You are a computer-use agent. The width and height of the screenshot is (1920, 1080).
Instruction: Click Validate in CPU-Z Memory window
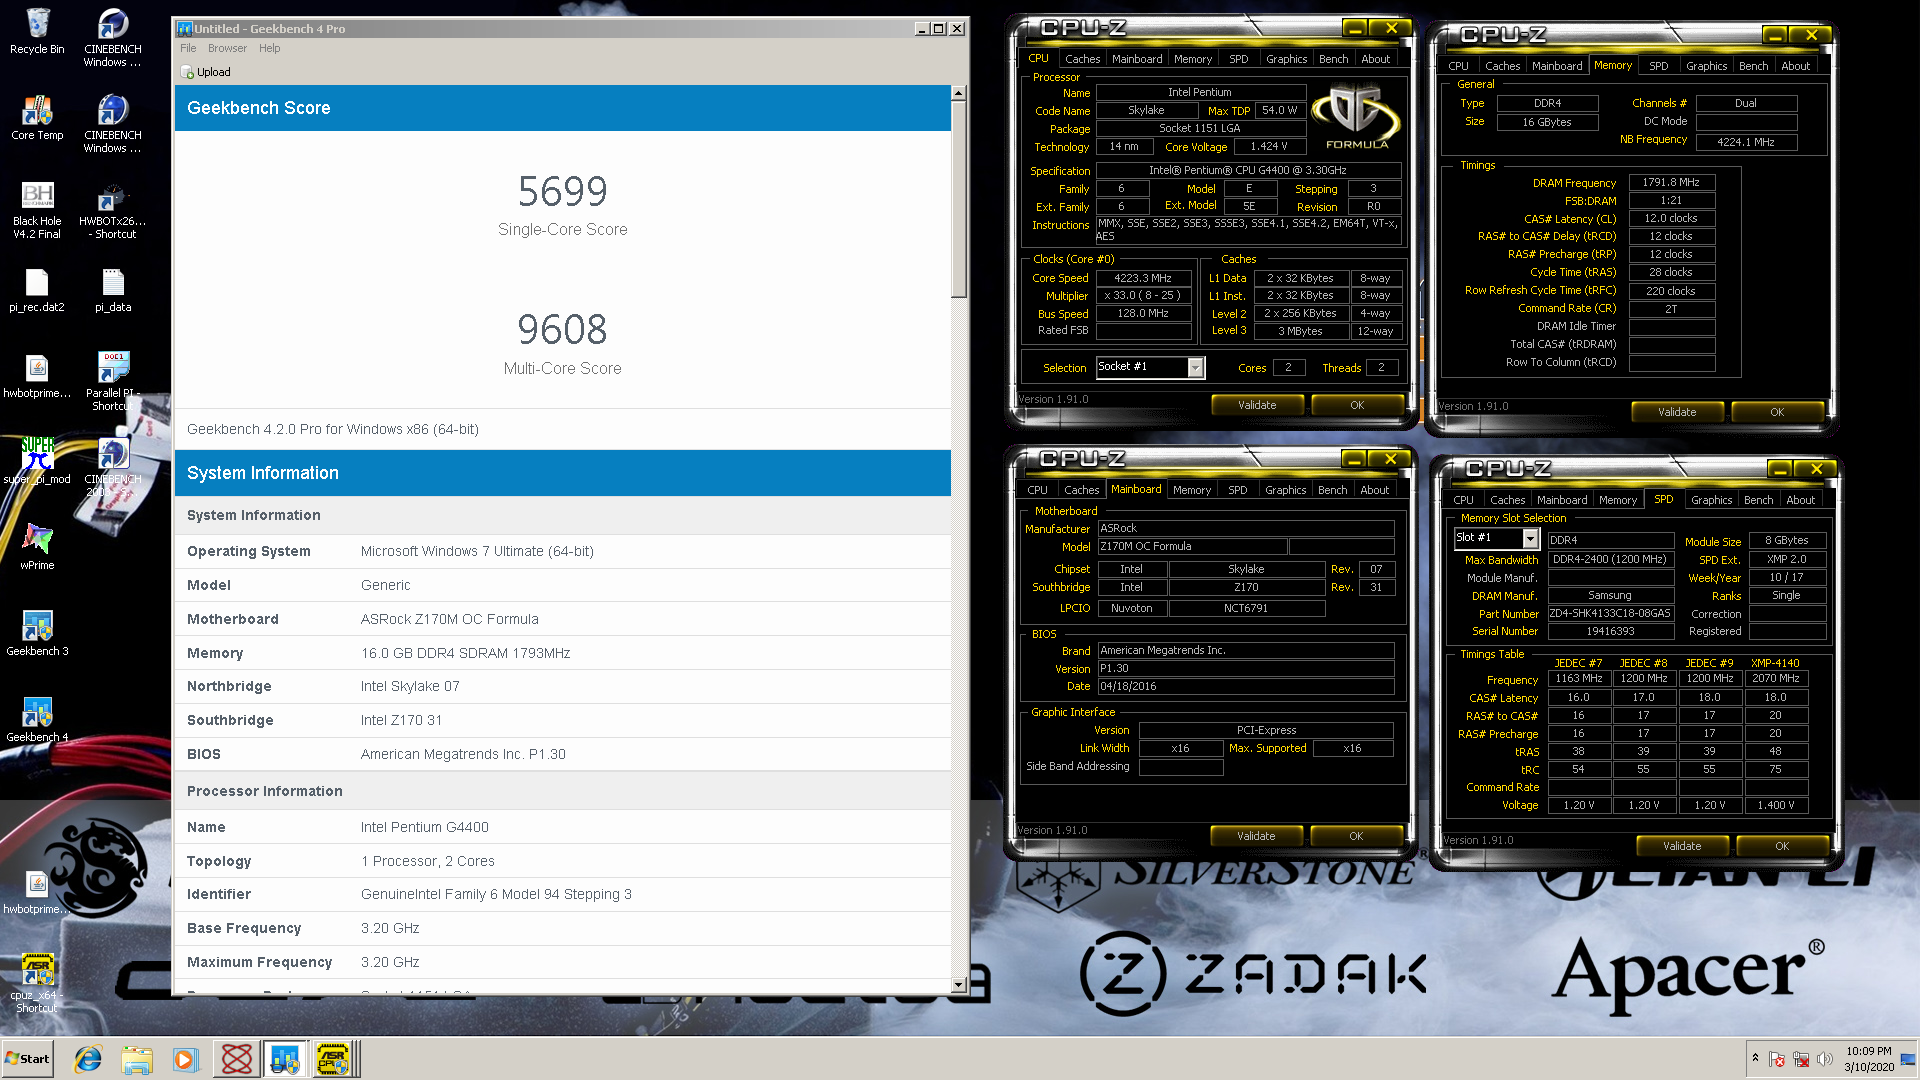point(1677,412)
